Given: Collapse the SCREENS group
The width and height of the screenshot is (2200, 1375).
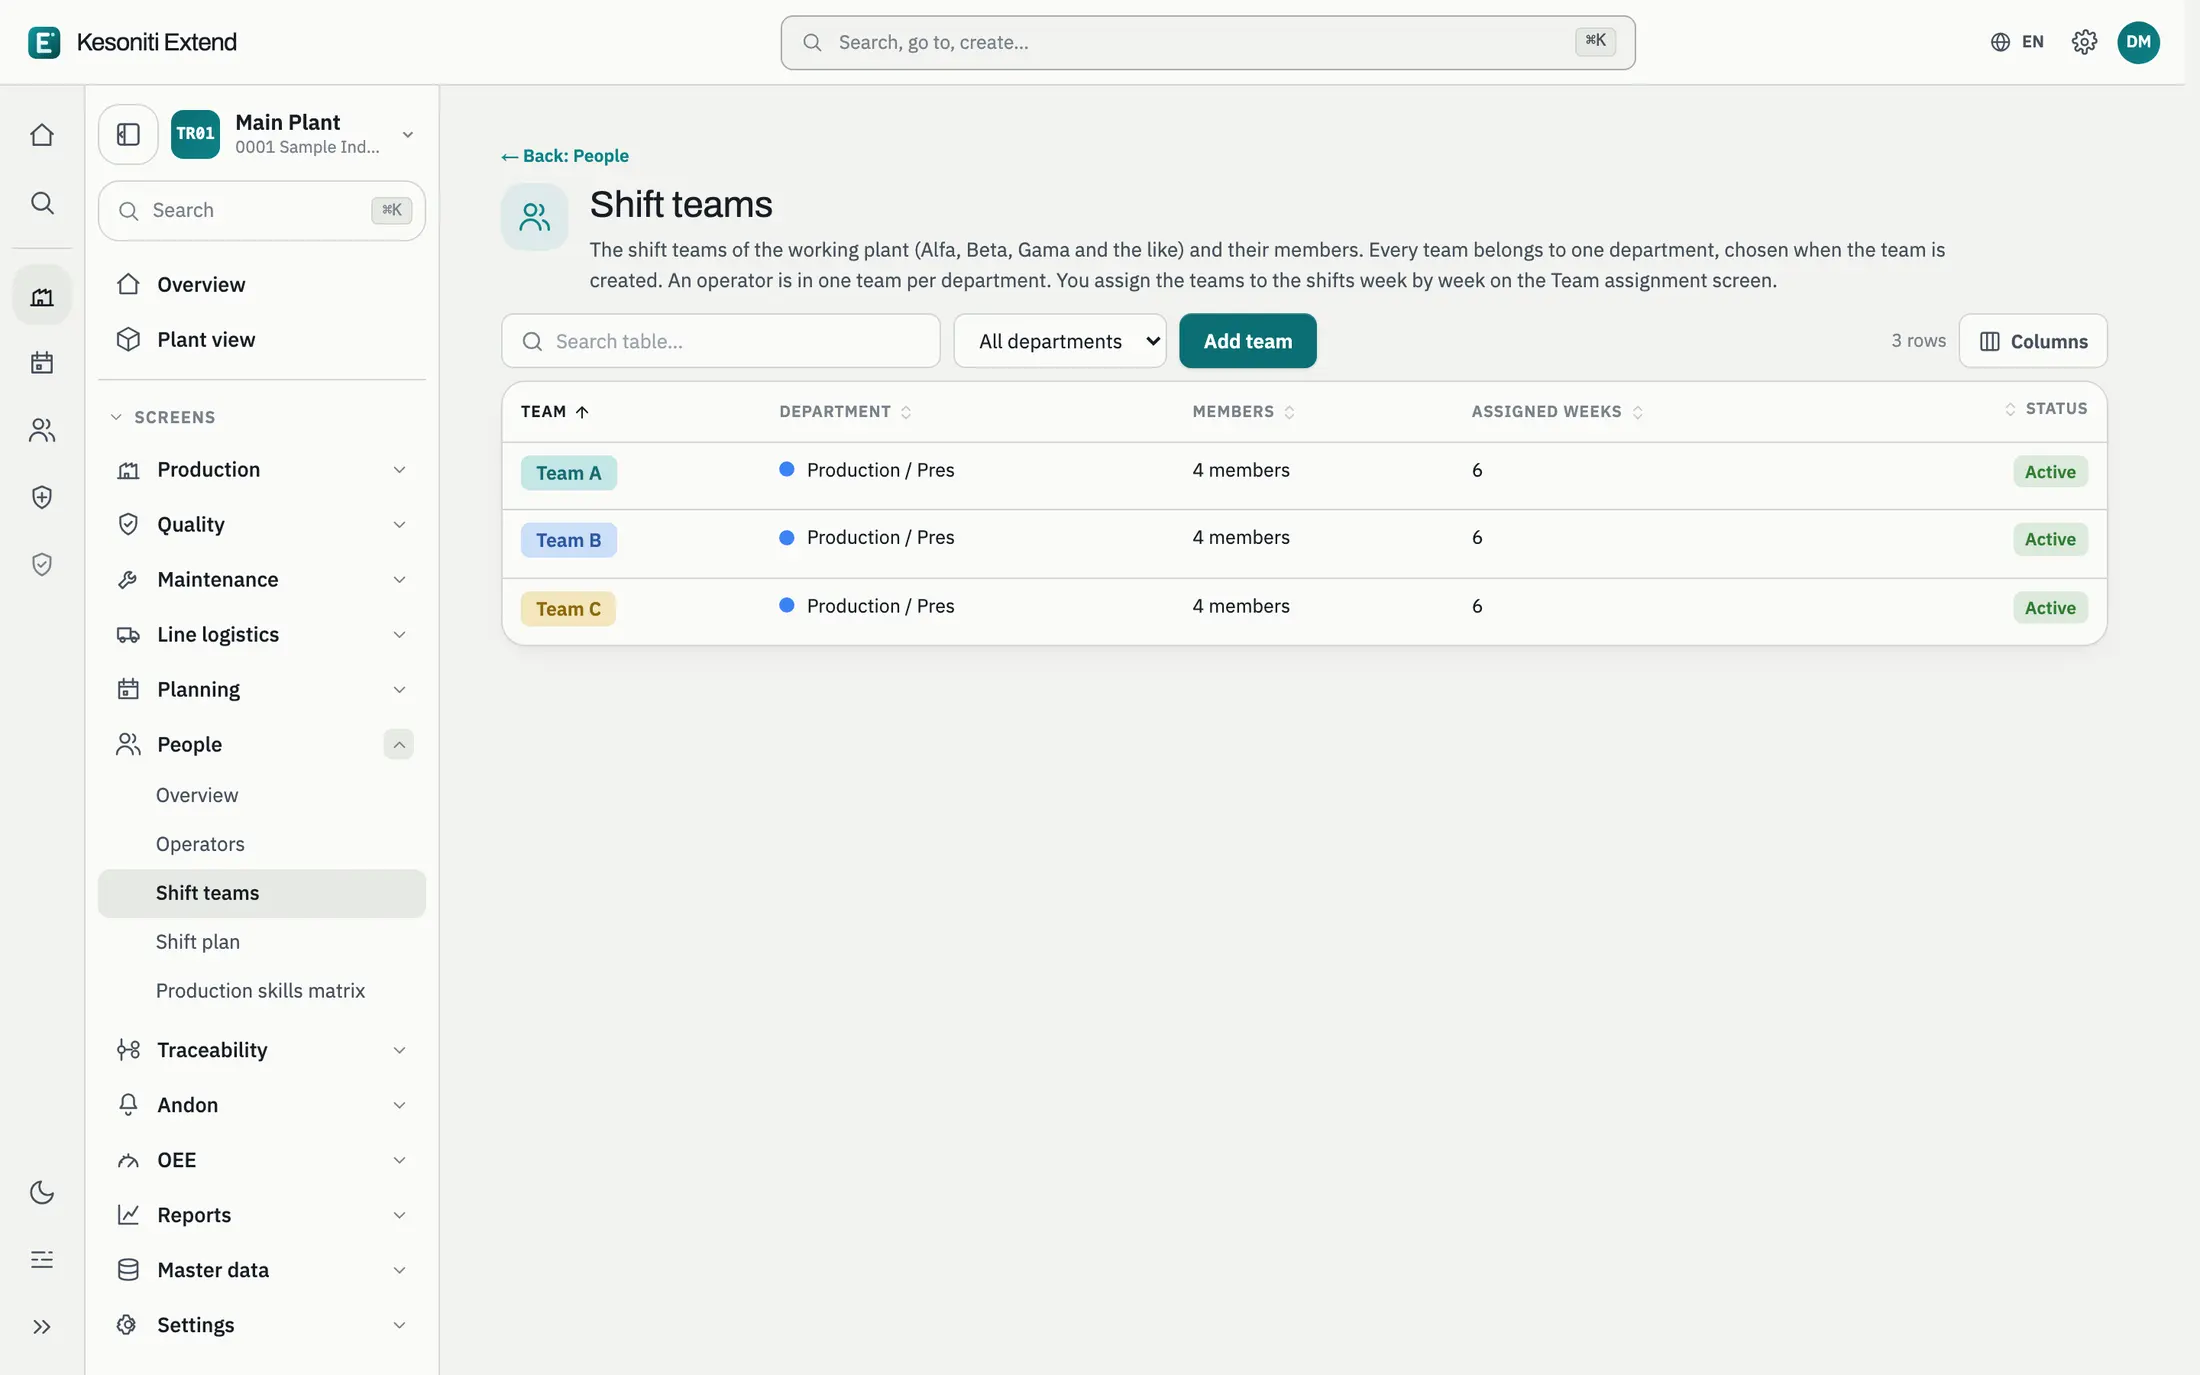Looking at the screenshot, I should pos(163,417).
